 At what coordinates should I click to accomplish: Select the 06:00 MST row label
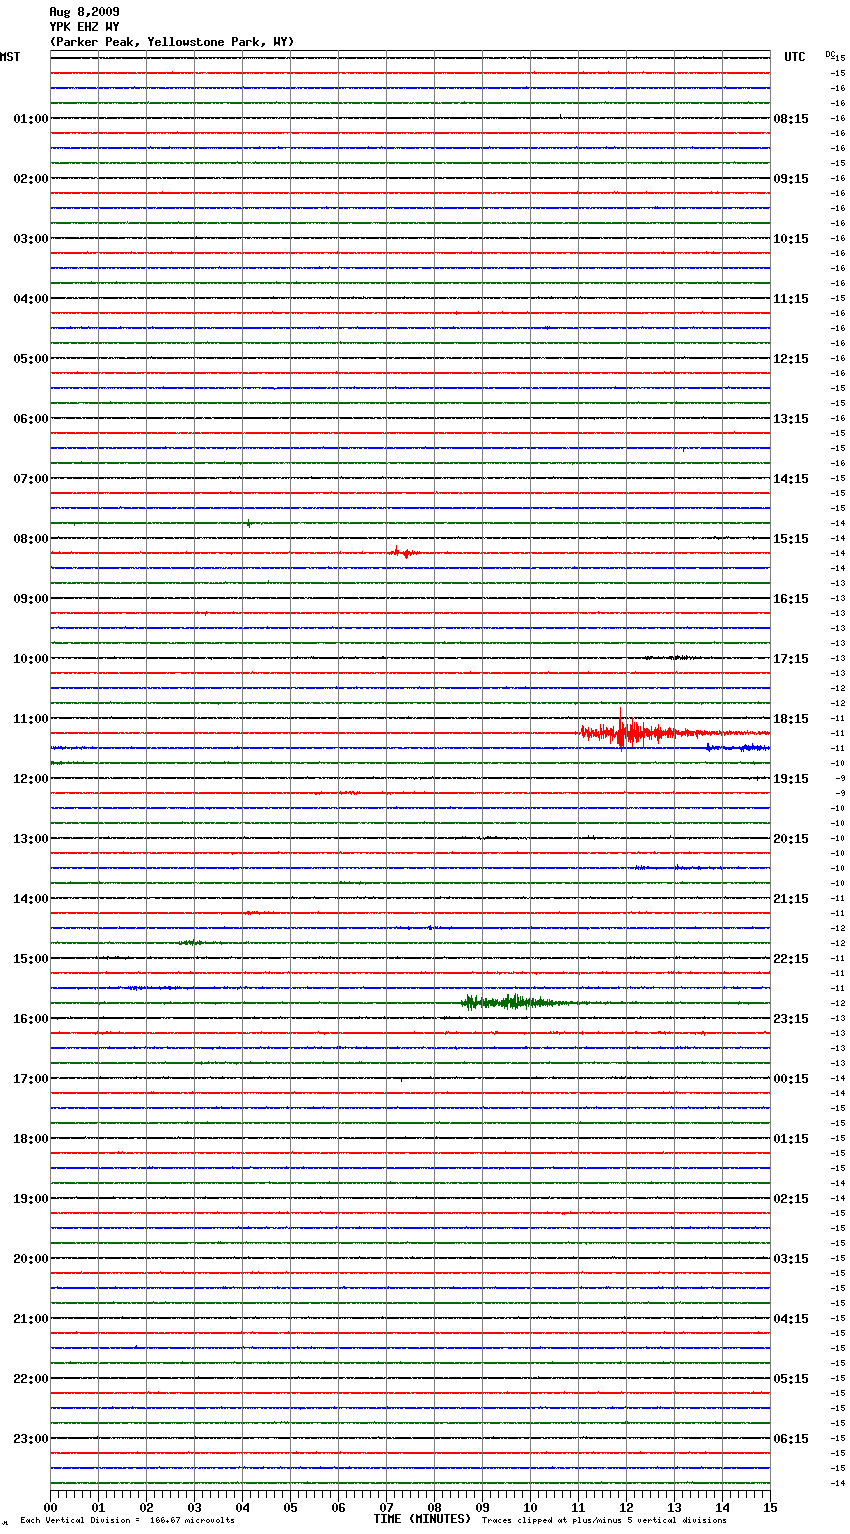pos(31,419)
